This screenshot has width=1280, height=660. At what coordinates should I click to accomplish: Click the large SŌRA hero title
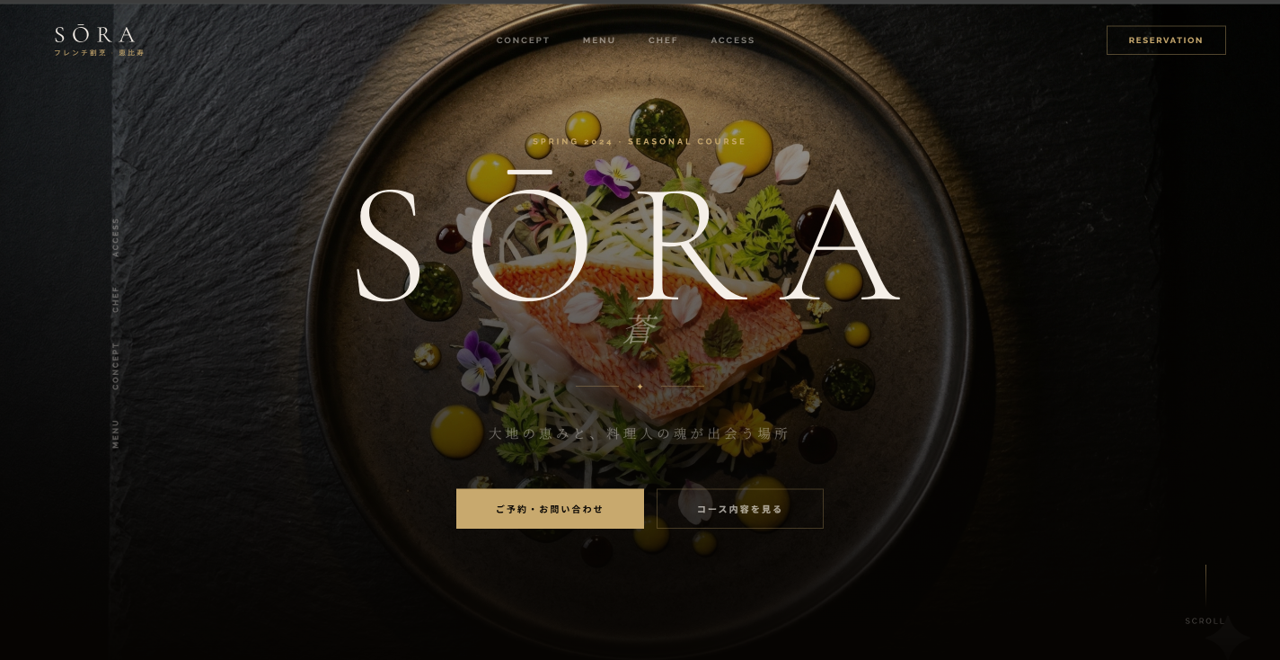pos(628,240)
